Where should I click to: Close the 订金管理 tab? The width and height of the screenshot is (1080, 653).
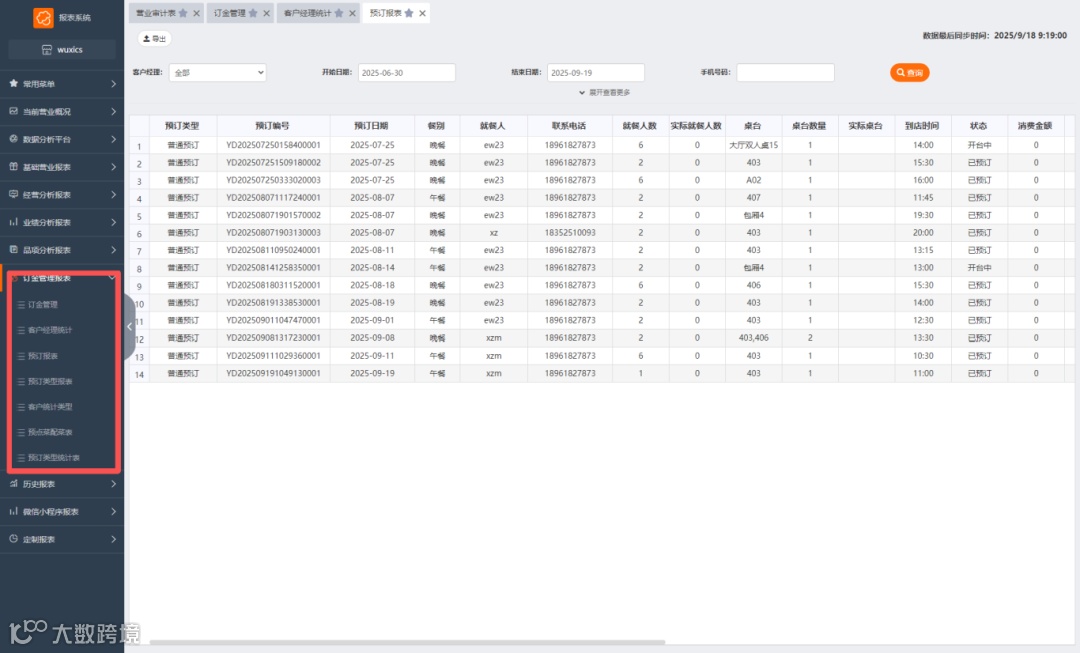(267, 13)
